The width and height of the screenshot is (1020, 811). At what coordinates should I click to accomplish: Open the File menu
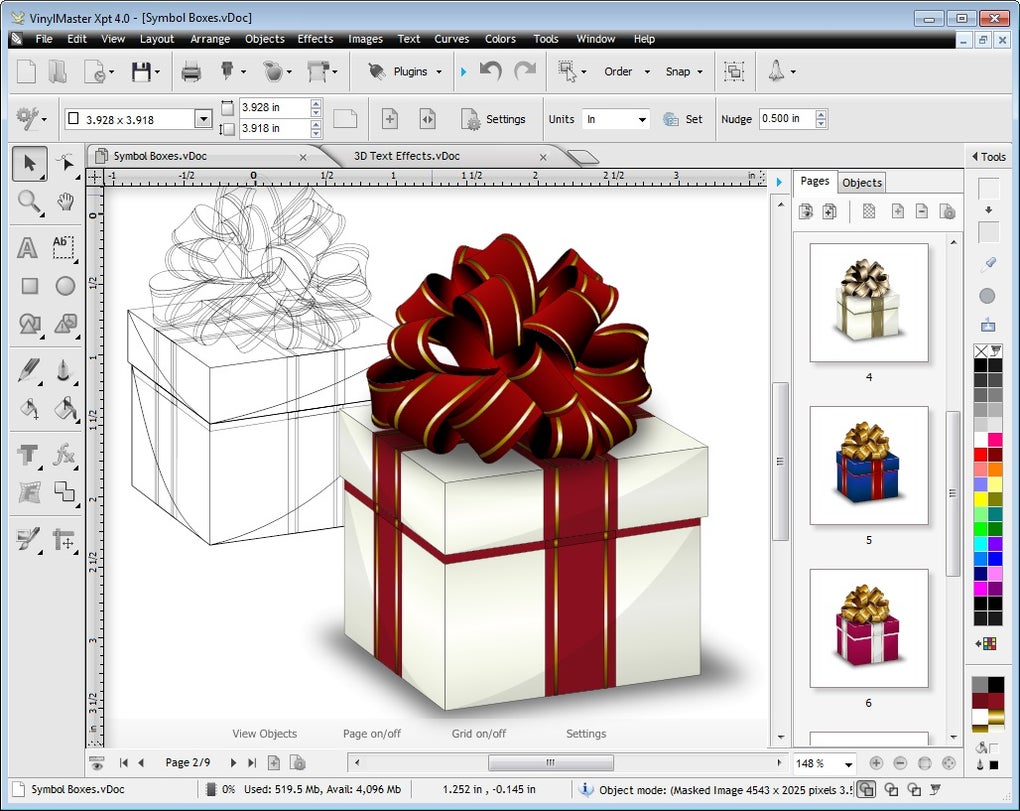pos(44,39)
